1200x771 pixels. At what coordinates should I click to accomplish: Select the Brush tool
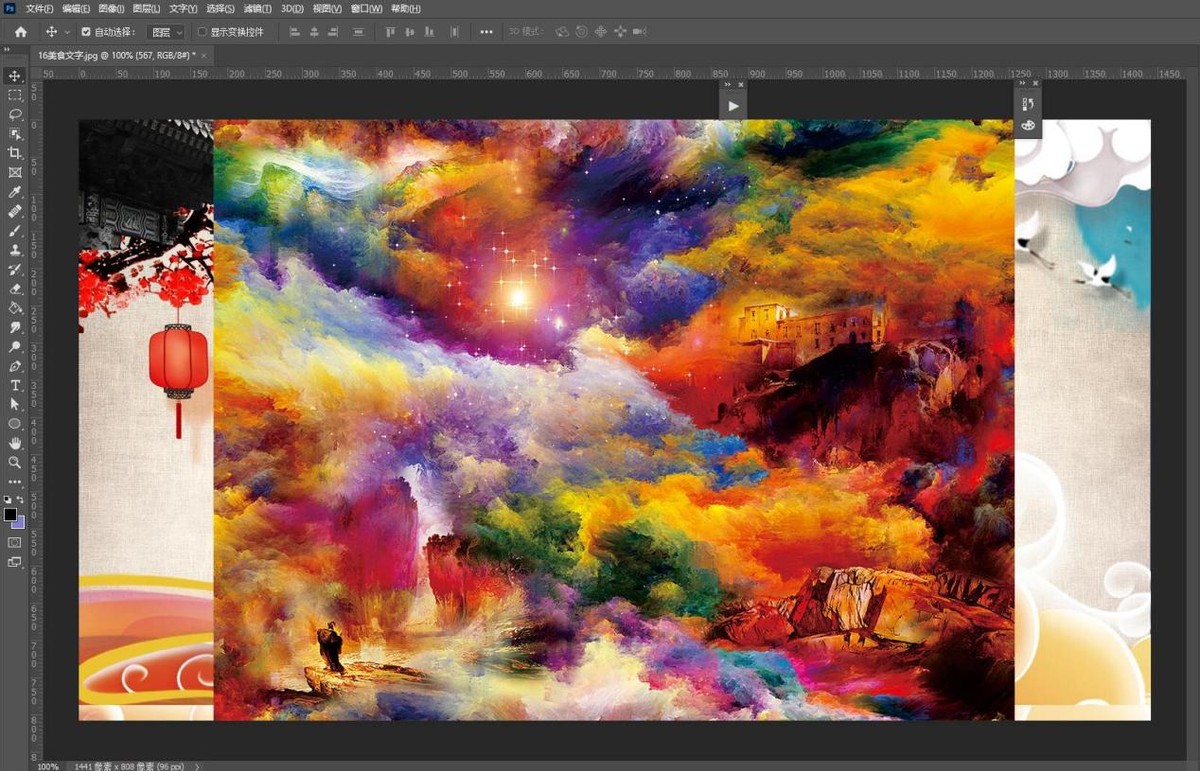15,231
